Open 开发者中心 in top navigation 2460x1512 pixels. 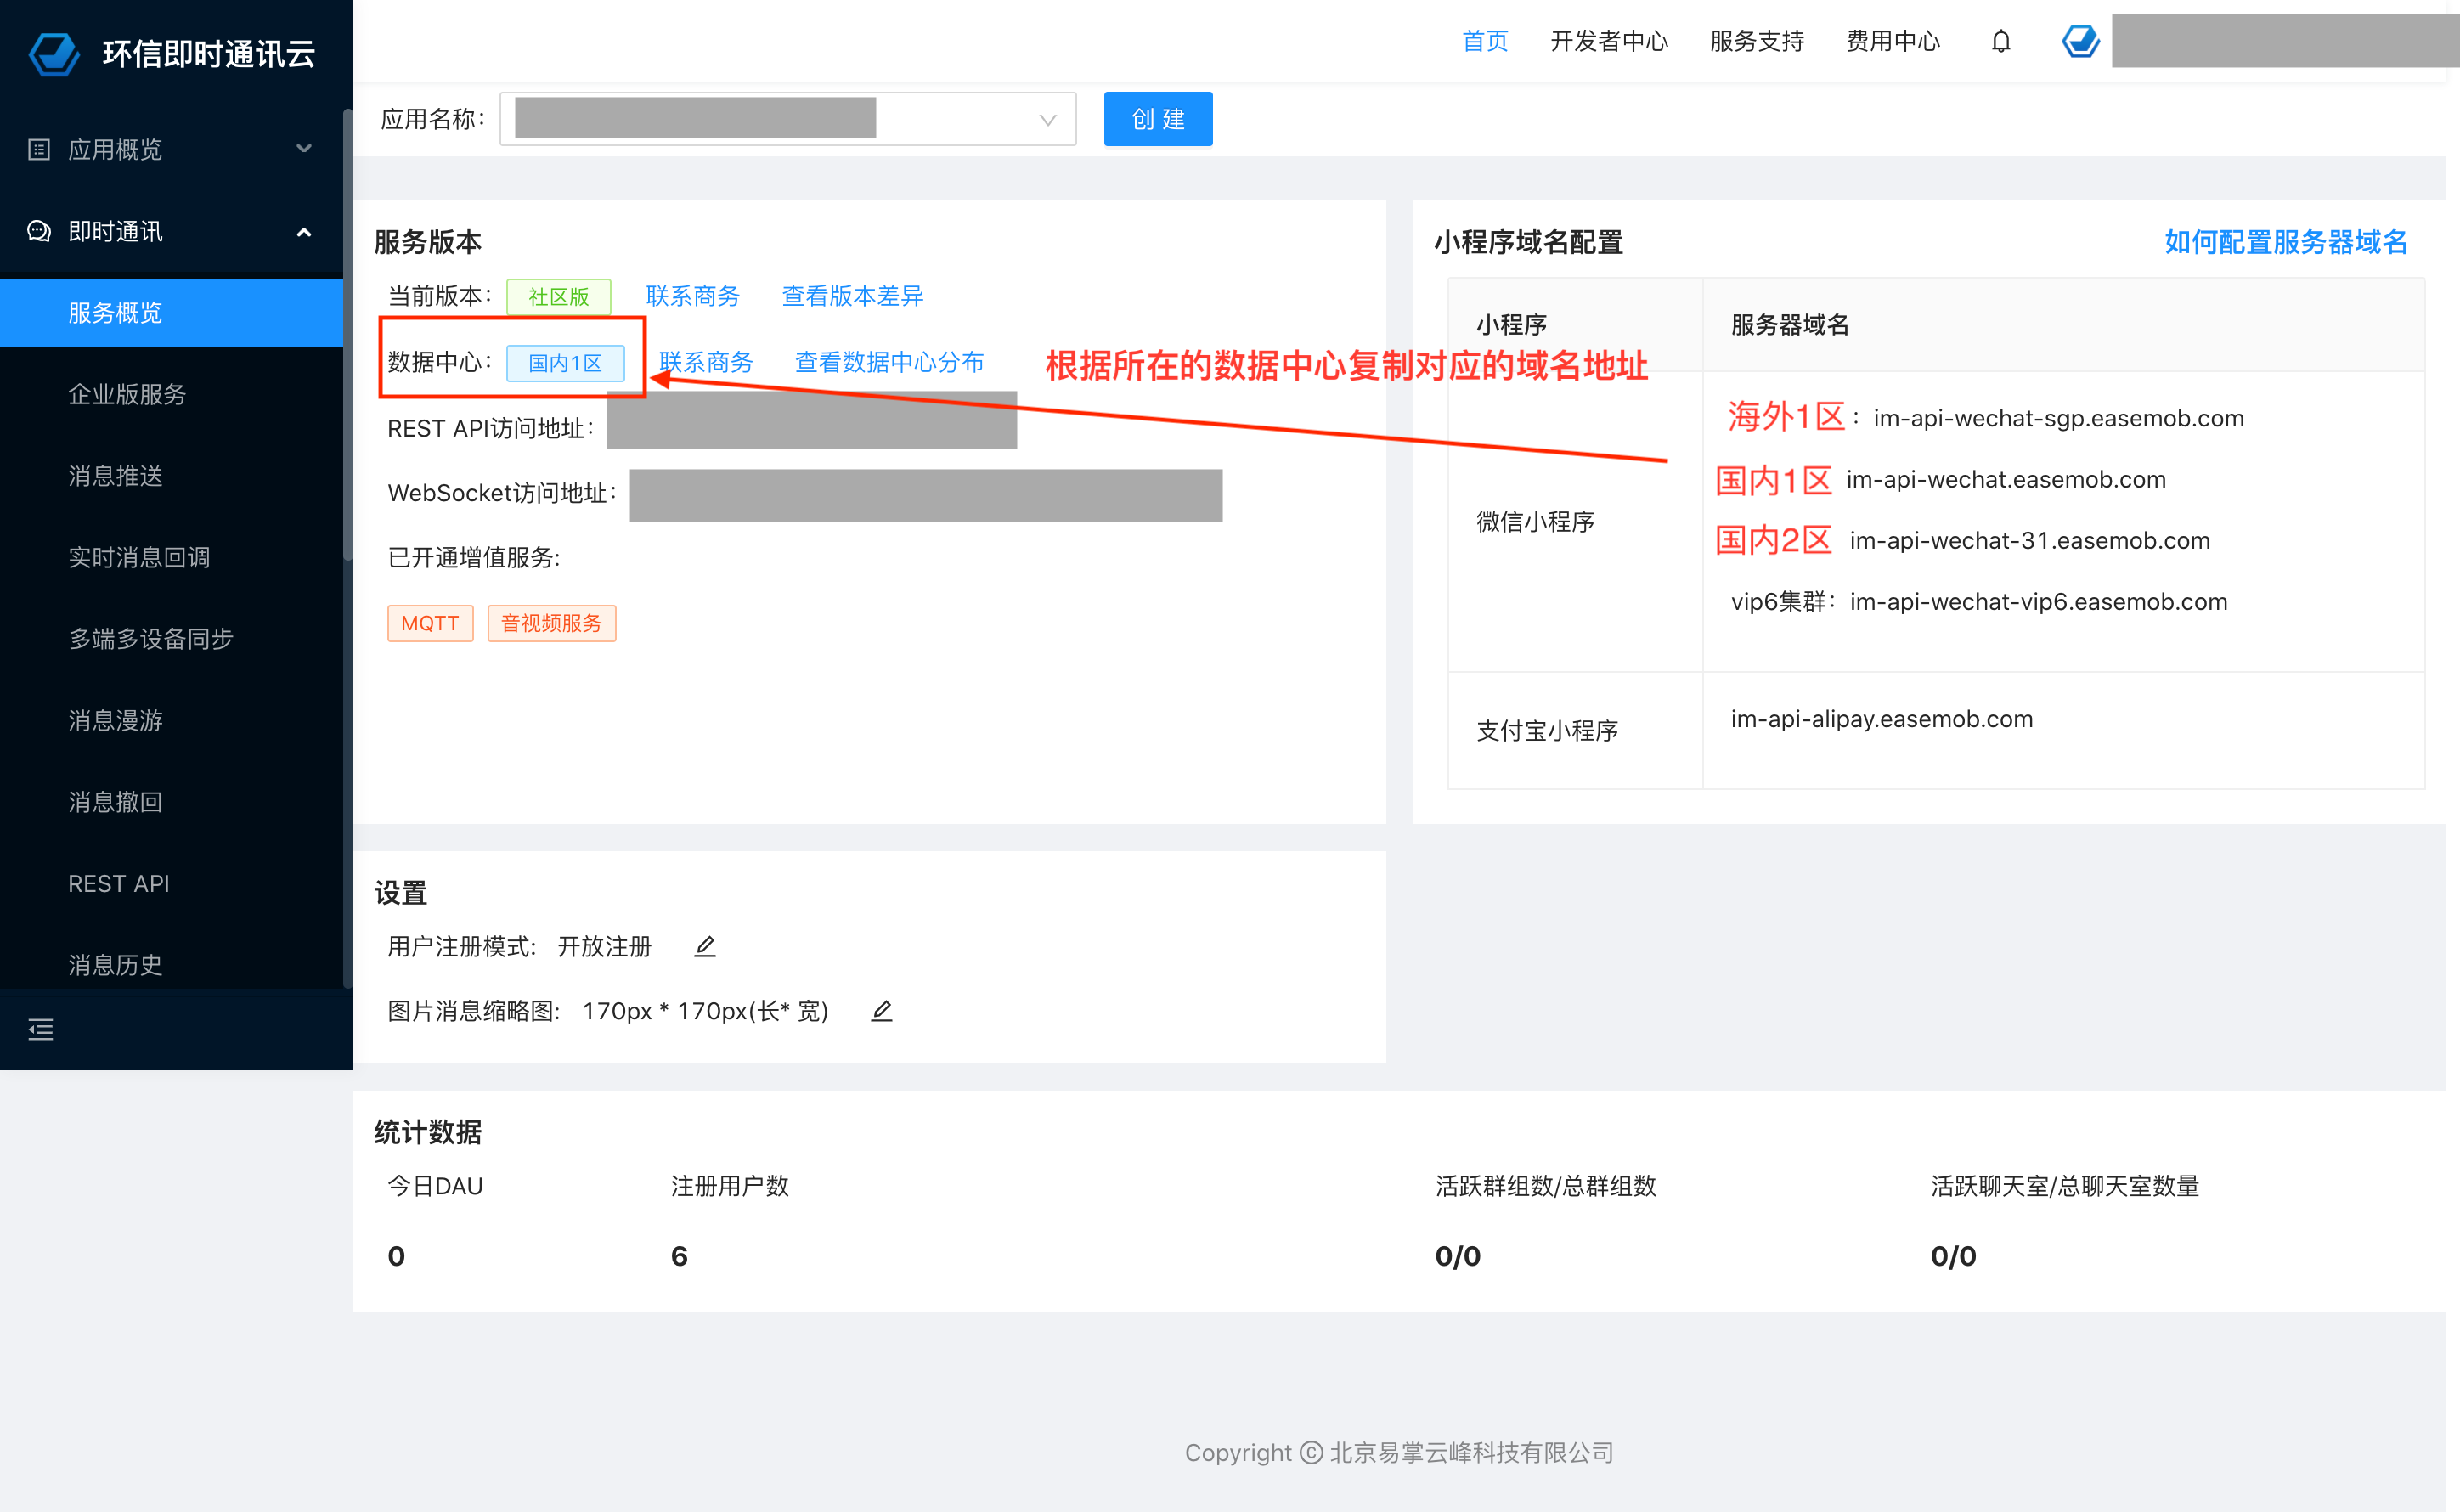pyautogui.click(x=1609, y=41)
